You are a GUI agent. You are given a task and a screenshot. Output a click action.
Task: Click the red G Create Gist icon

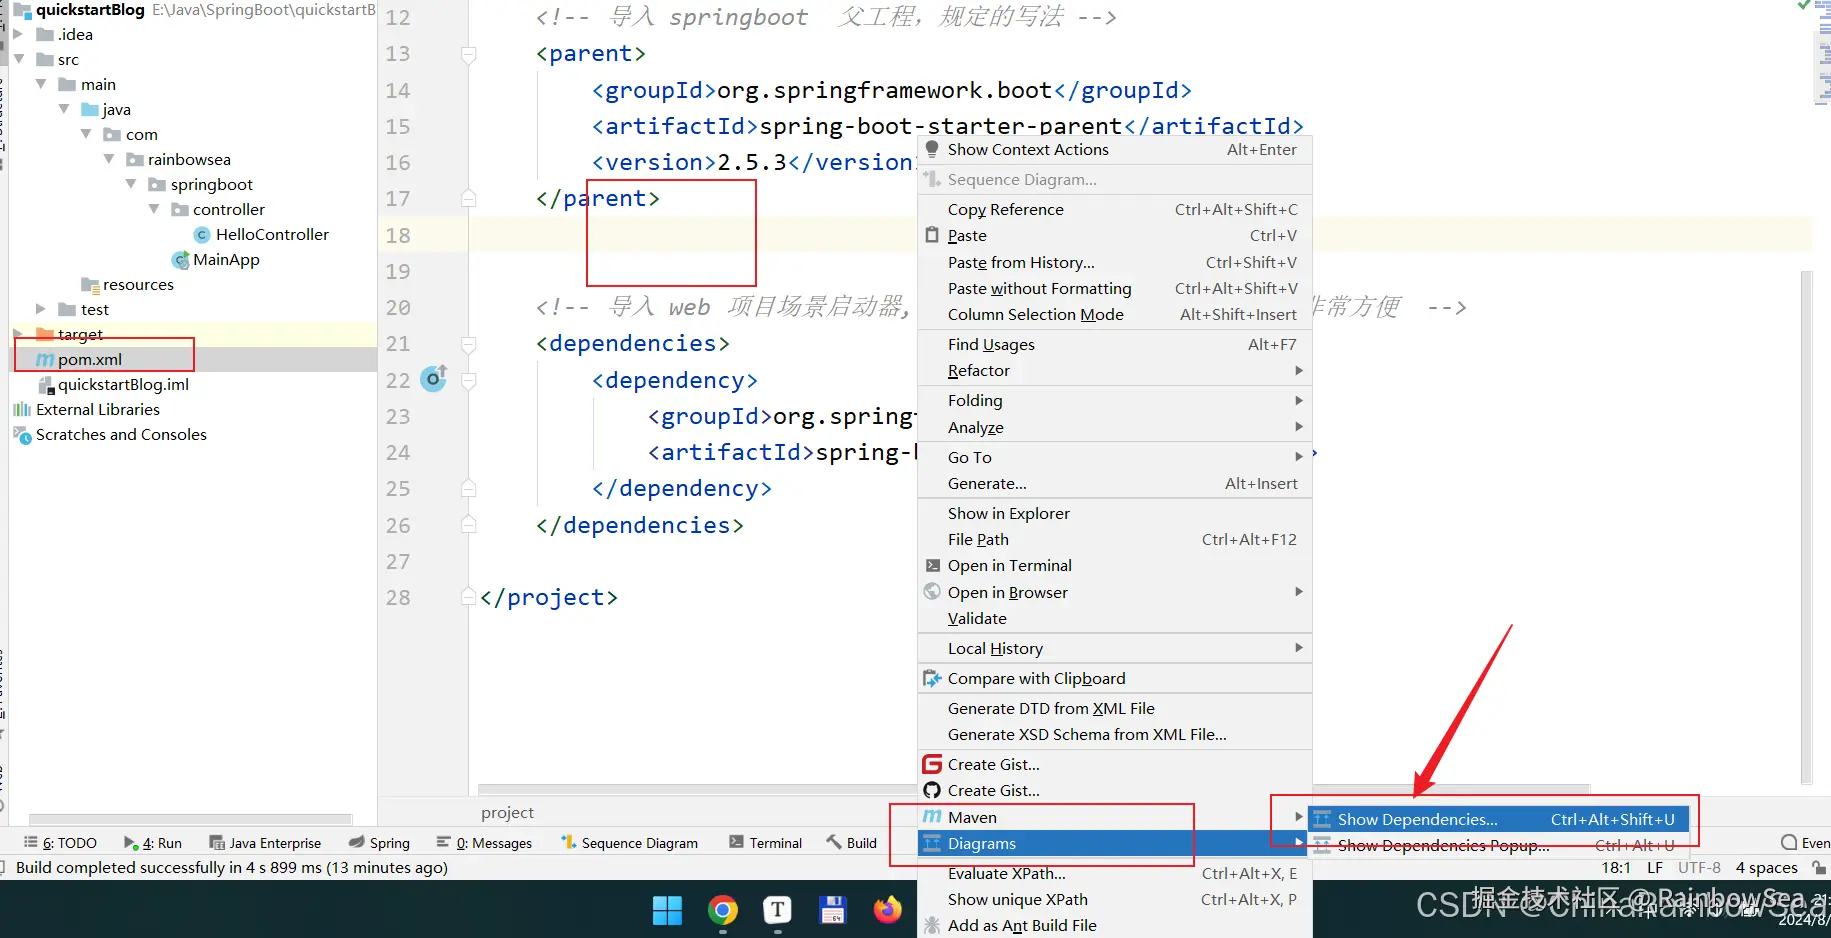(x=932, y=764)
